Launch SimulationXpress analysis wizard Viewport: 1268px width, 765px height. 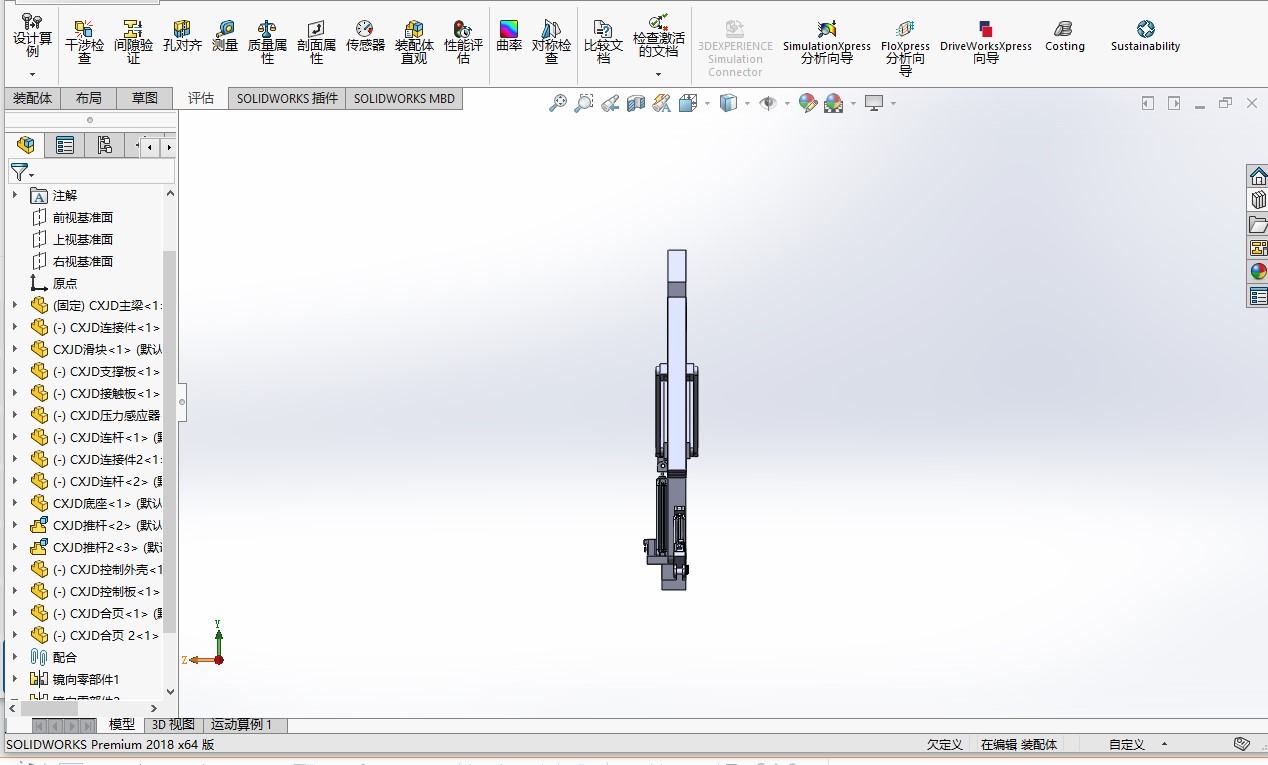point(826,41)
